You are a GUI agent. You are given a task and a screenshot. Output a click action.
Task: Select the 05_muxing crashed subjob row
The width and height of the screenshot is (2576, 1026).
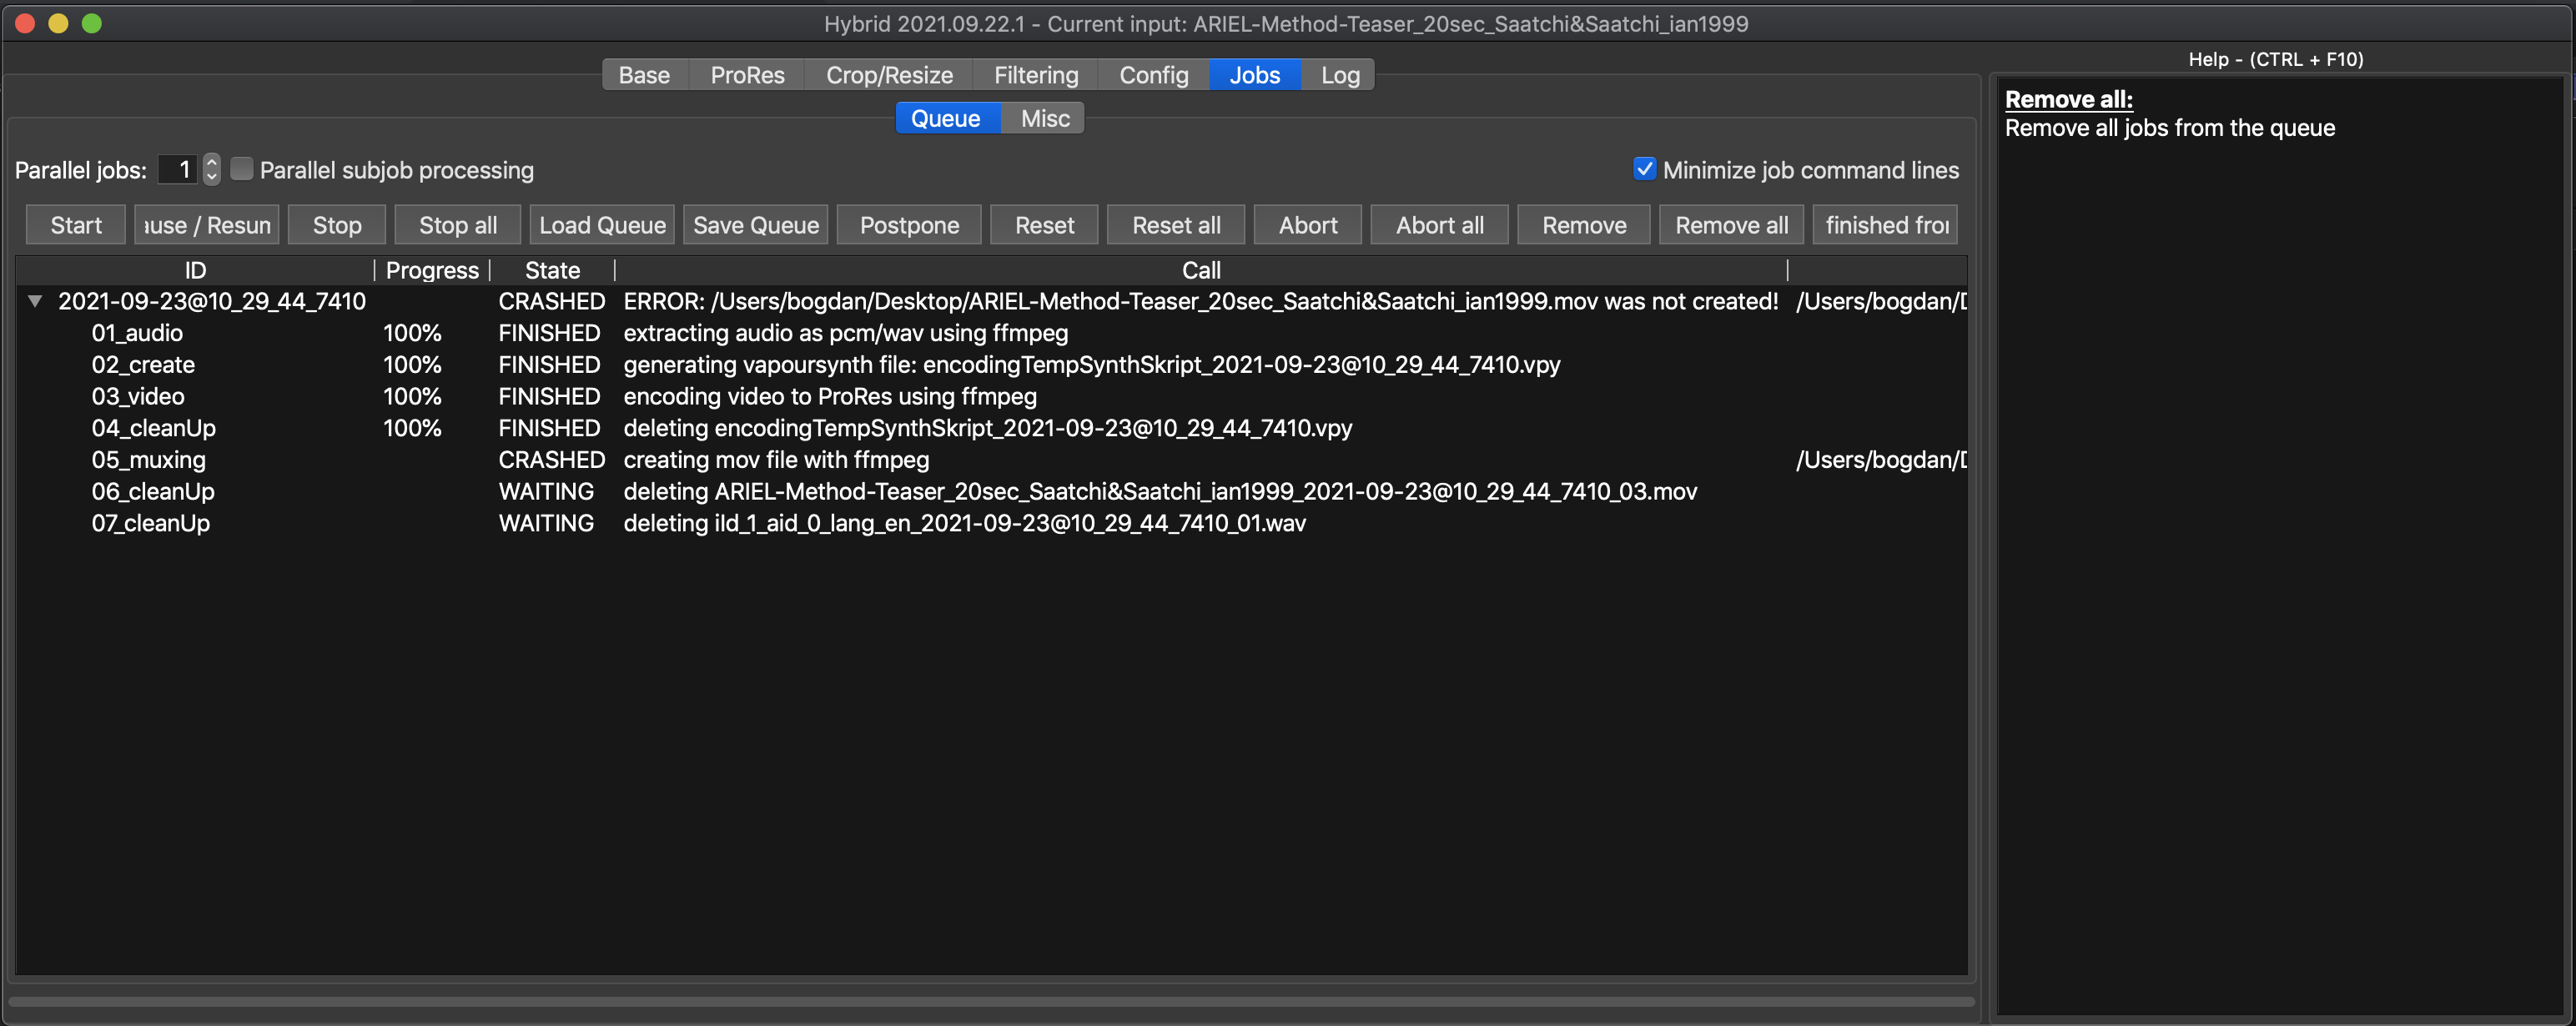[x=149, y=460]
